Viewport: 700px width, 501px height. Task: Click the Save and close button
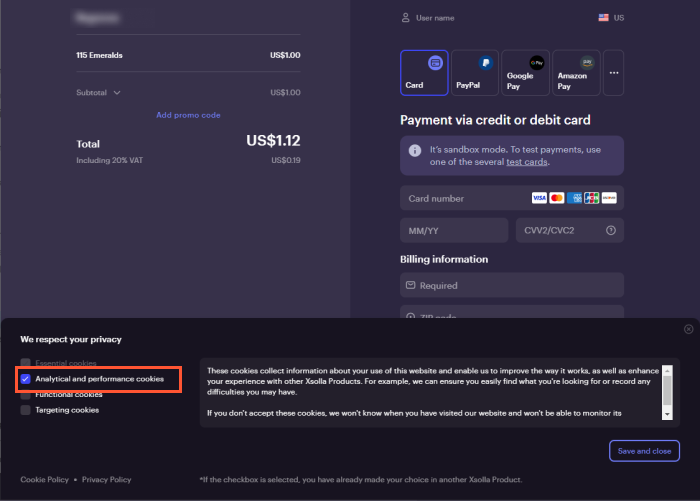coord(644,451)
